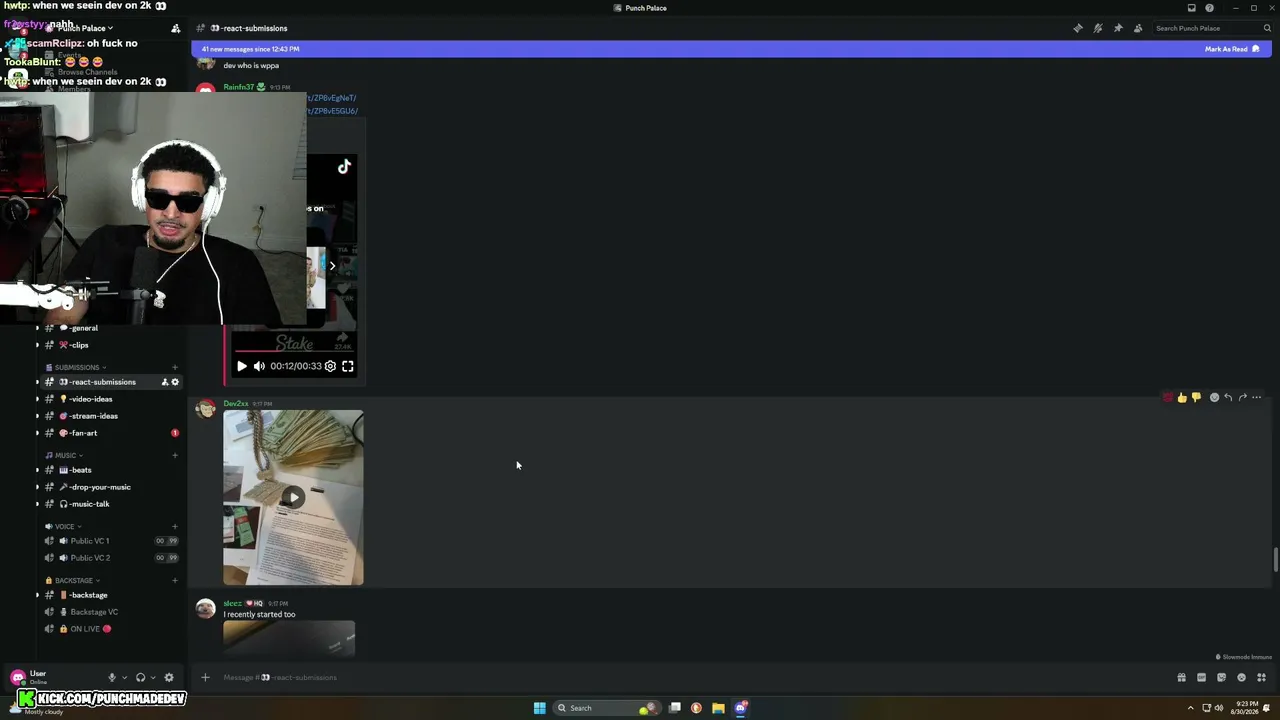Reply to Dev2xx message
Screen dimensions: 1280x720
(1228, 398)
